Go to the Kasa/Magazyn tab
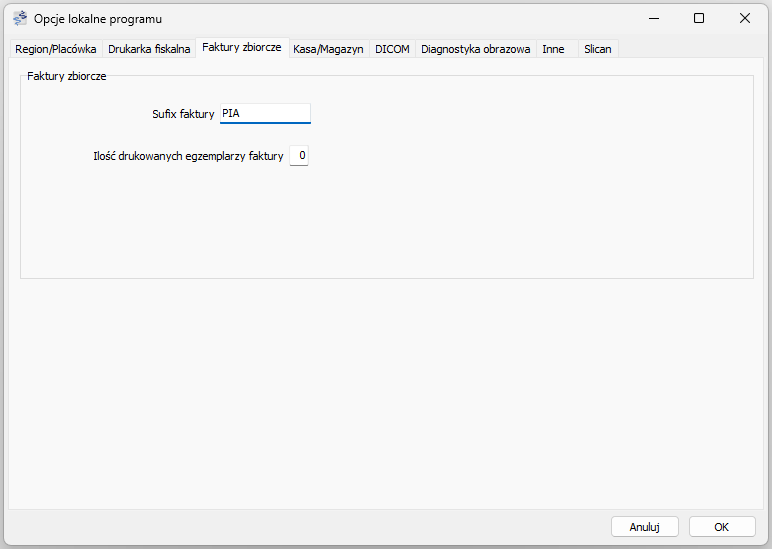Image resolution: width=772 pixels, height=549 pixels. click(x=328, y=48)
